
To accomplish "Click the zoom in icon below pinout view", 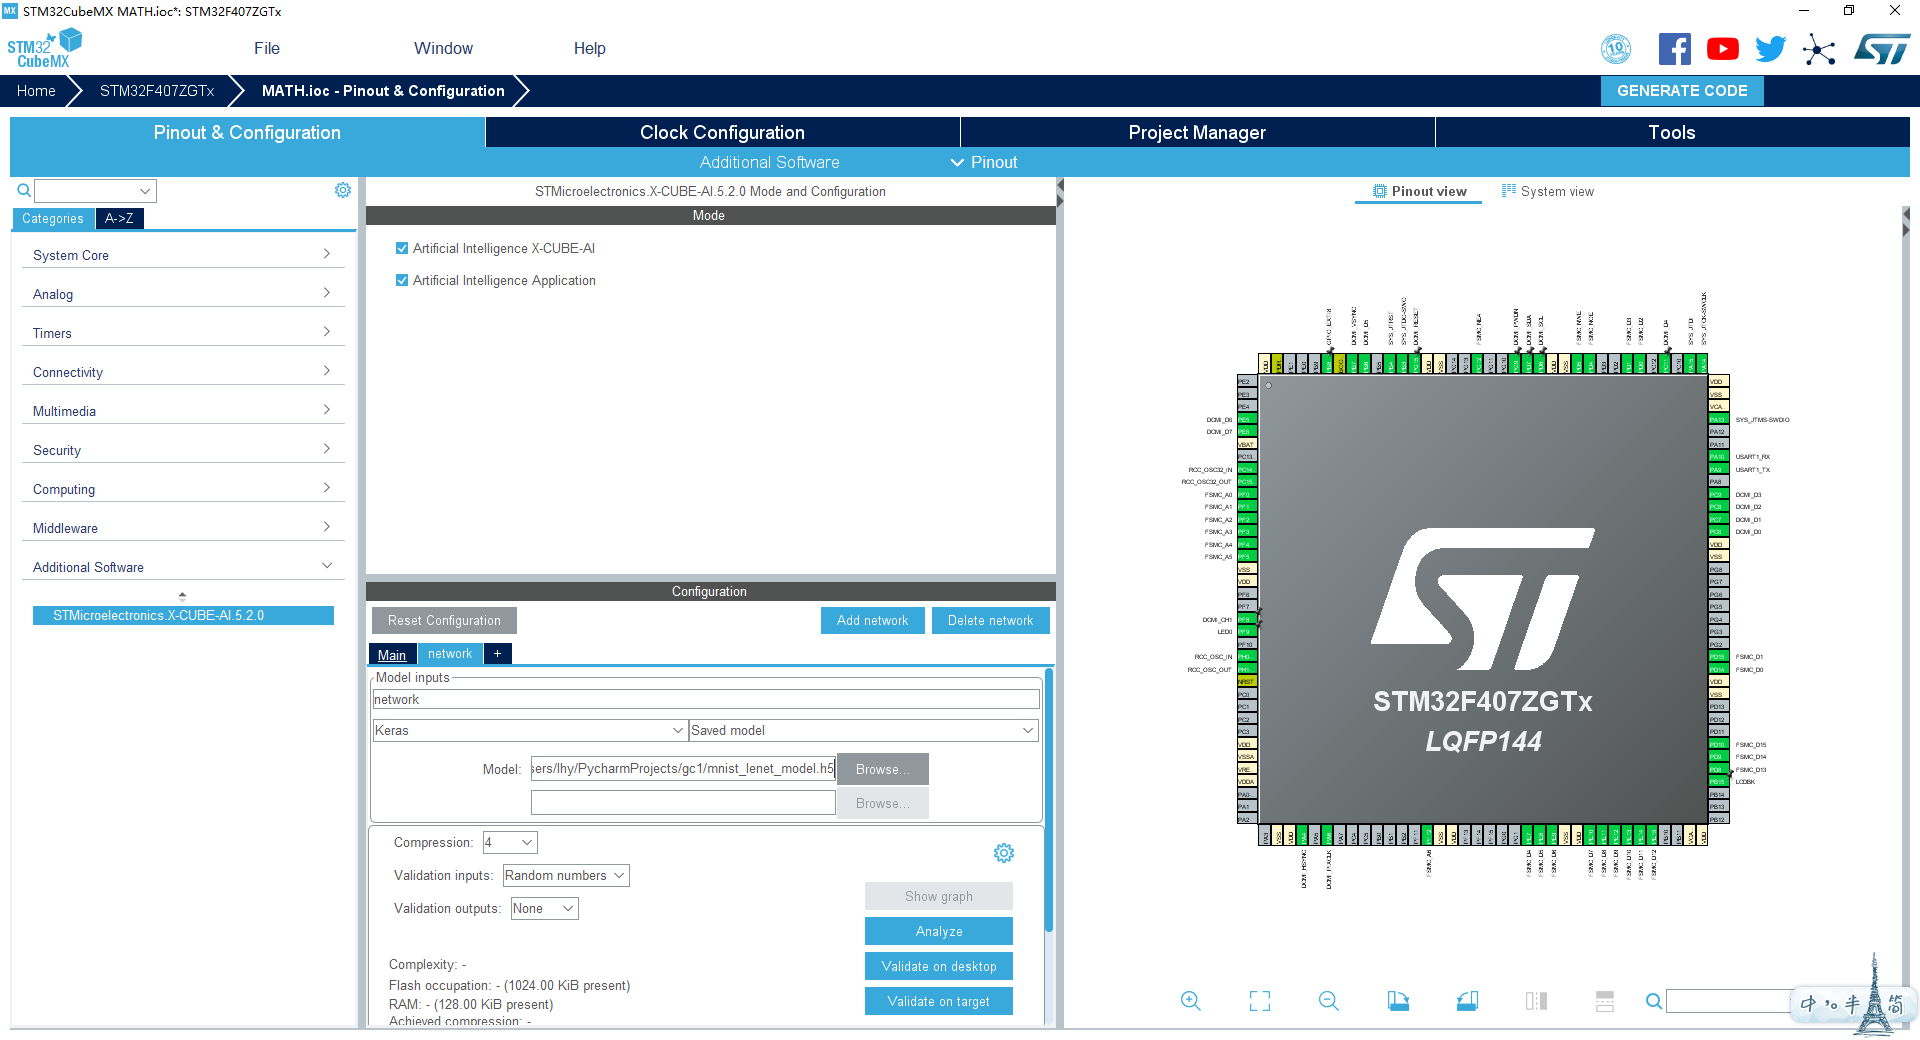I will (1190, 1001).
